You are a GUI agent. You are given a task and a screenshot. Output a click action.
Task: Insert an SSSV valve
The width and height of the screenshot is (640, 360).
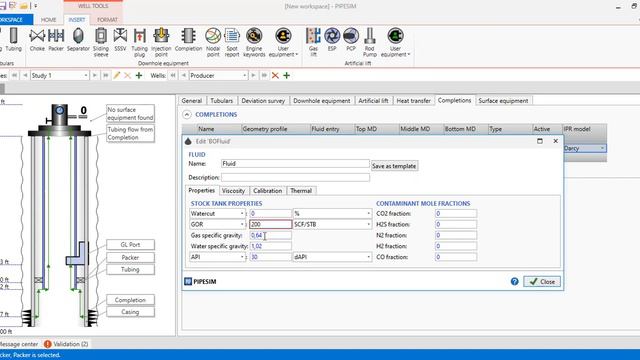point(120,40)
